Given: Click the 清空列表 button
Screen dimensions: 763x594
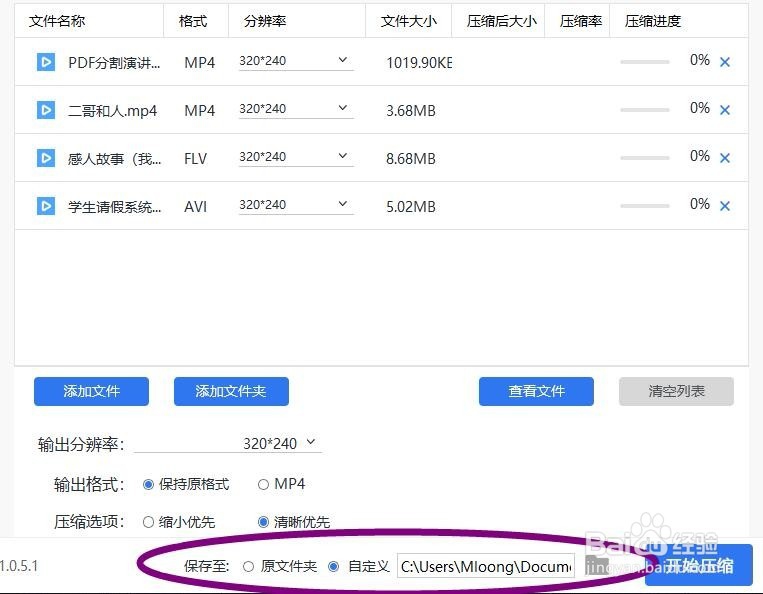Looking at the screenshot, I should coord(676,391).
